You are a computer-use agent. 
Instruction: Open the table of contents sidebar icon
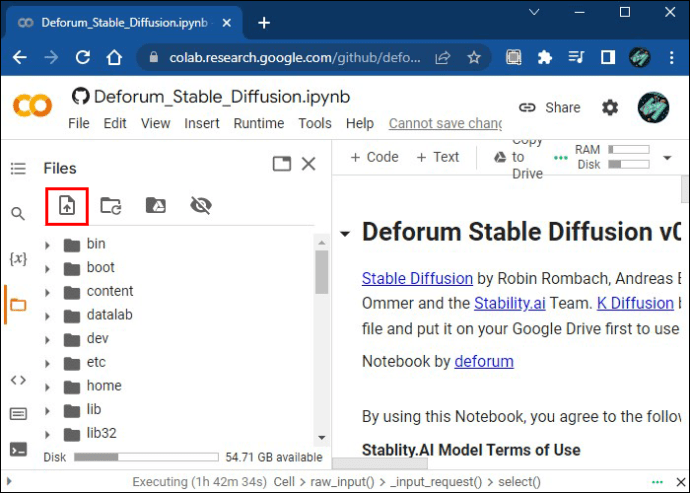[18, 168]
